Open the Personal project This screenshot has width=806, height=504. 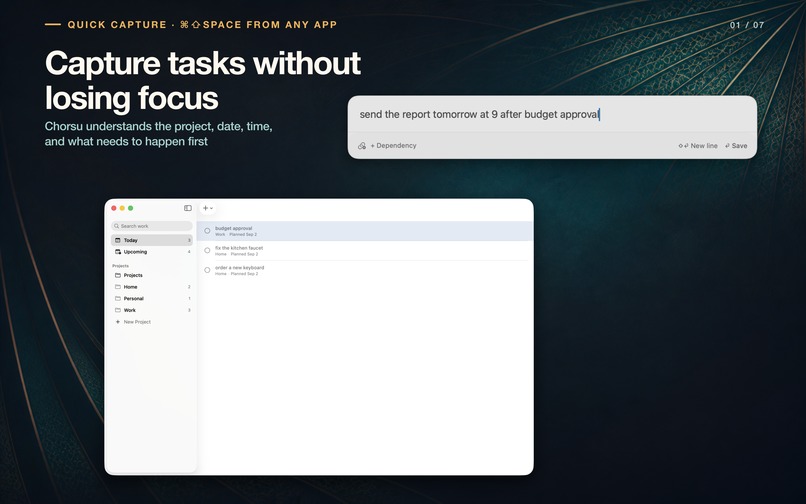pos(152,298)
